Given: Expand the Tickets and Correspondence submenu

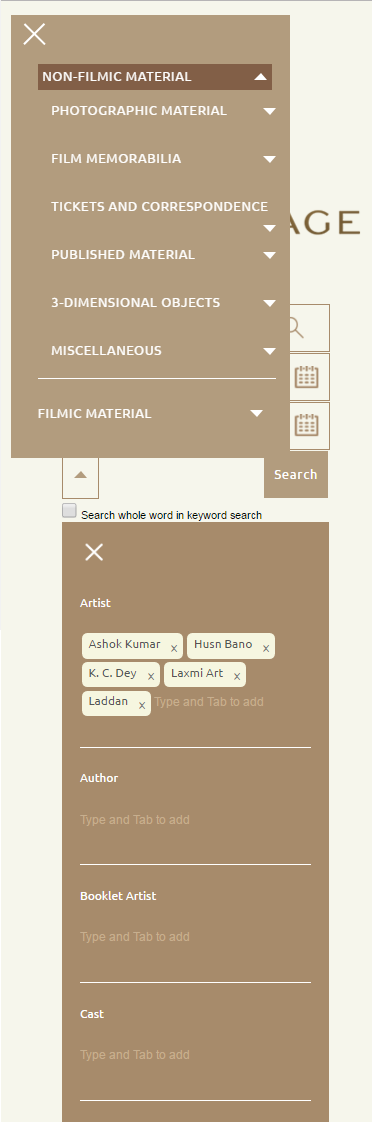Looking at the screenshot, I should [270, 228].
